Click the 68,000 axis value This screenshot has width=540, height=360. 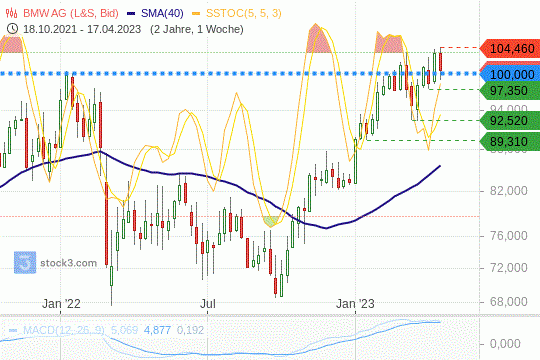pos(509,302)
